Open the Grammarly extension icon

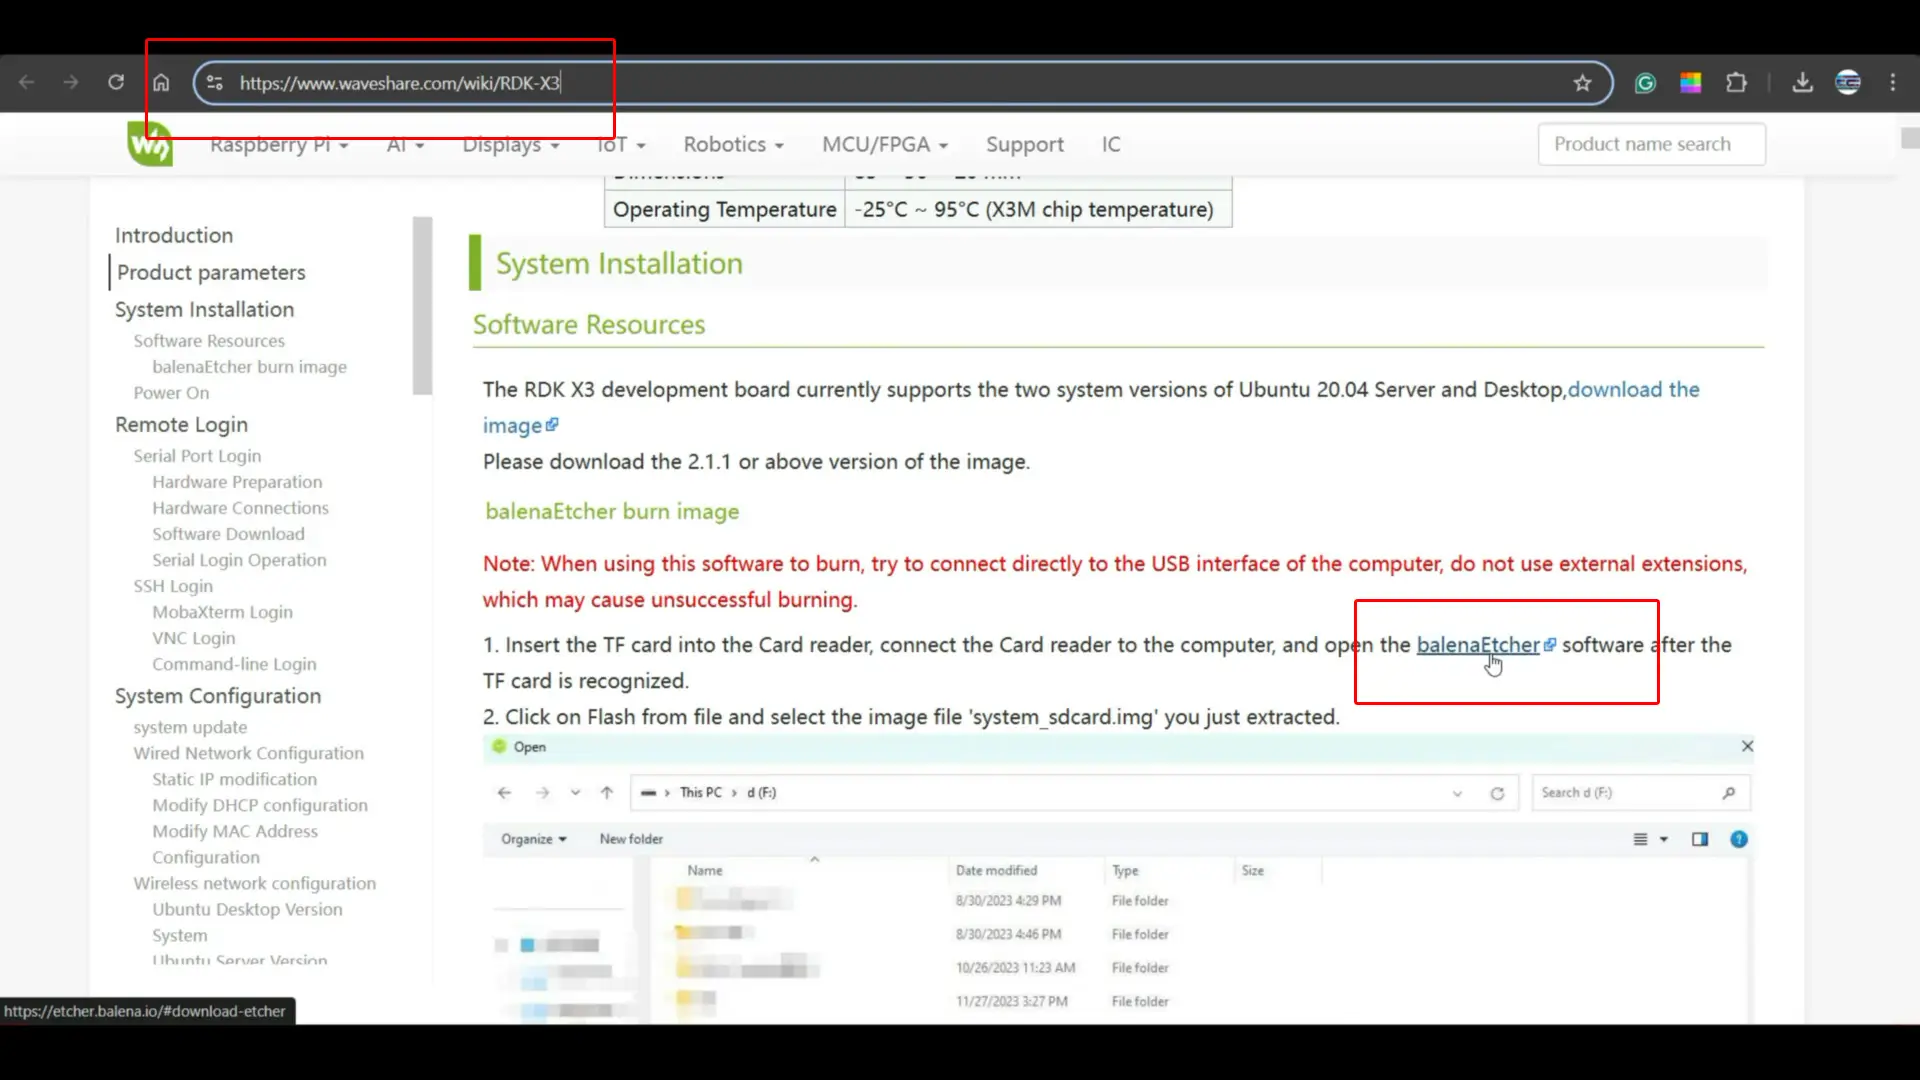[x=1645, y=82]
